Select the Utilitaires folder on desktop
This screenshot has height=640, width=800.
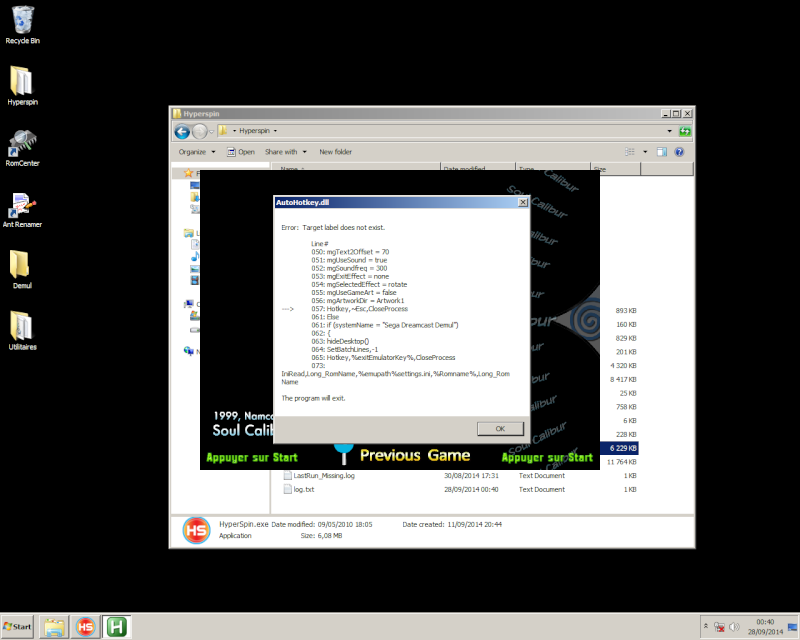coord(22,331)
